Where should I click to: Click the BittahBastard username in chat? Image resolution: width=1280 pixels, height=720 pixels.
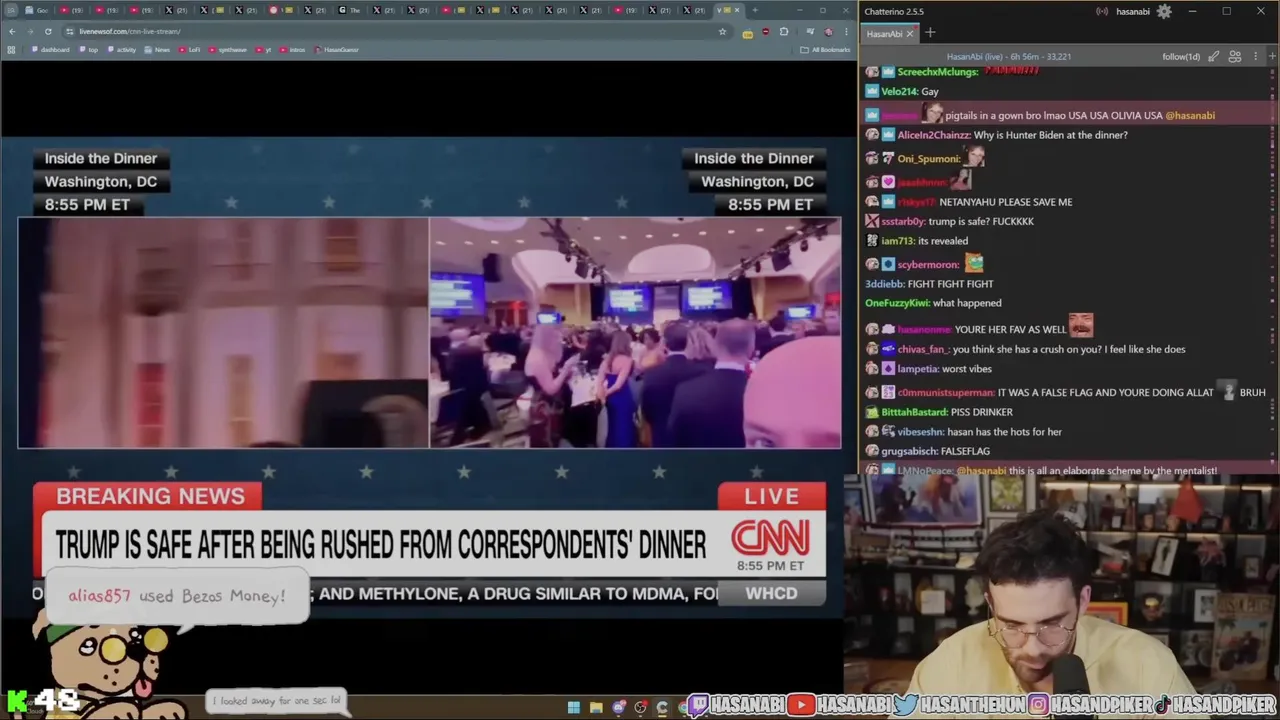pos(915,412)
